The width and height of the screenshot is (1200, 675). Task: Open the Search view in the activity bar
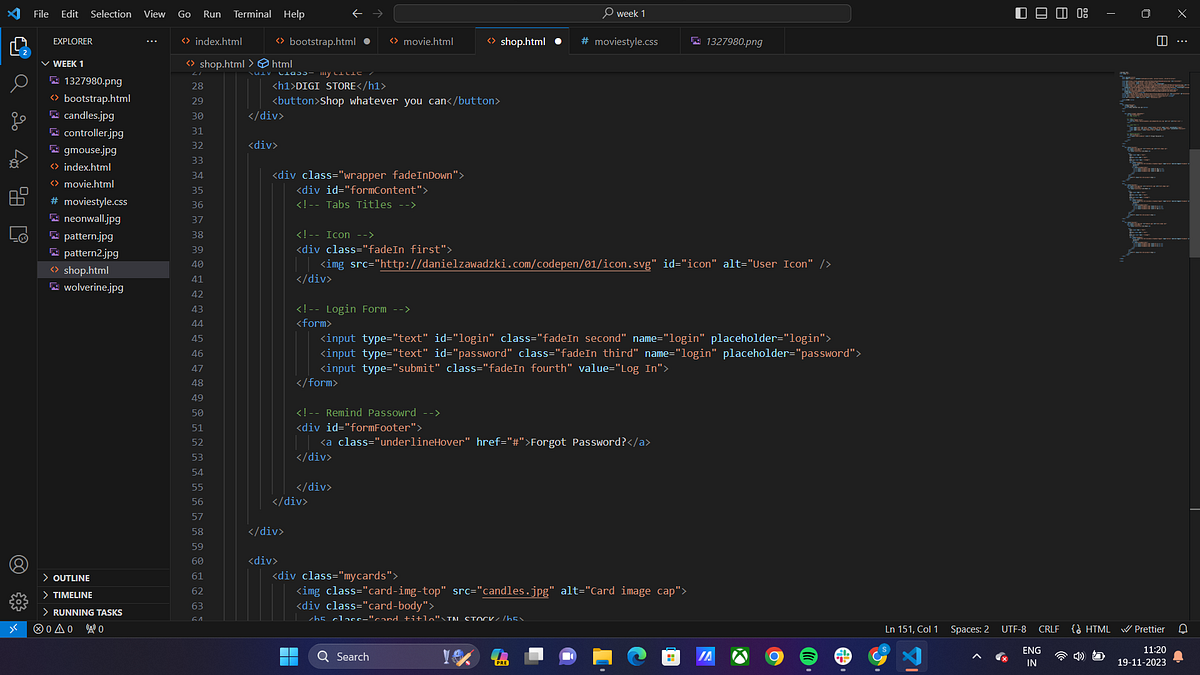coord(18,84)
